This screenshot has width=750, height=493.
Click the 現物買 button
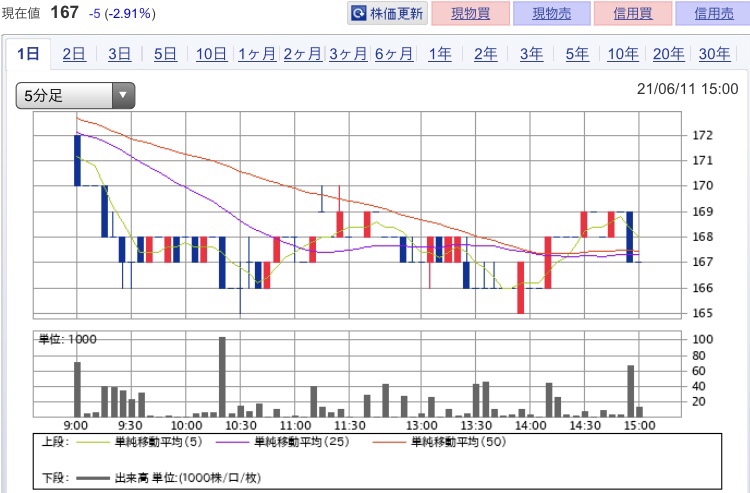tap(470, 13)
